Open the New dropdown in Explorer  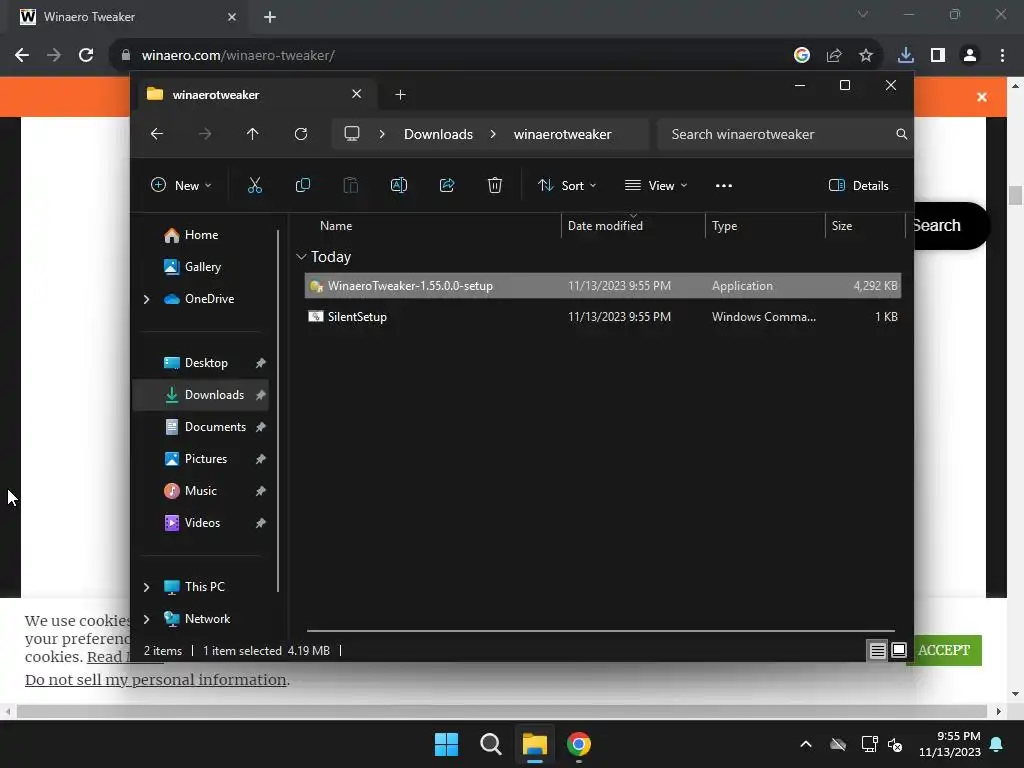pos(181,185)
